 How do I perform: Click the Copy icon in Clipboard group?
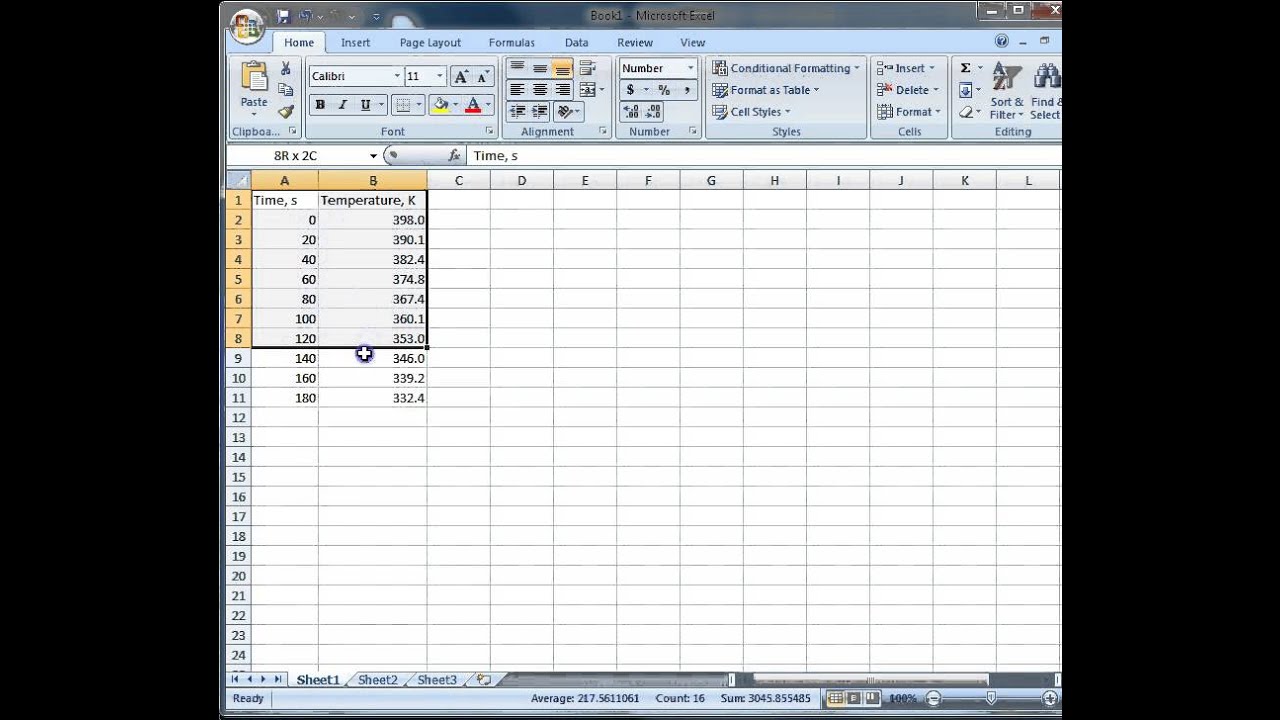pyautogui.click(x=285, y=90)
